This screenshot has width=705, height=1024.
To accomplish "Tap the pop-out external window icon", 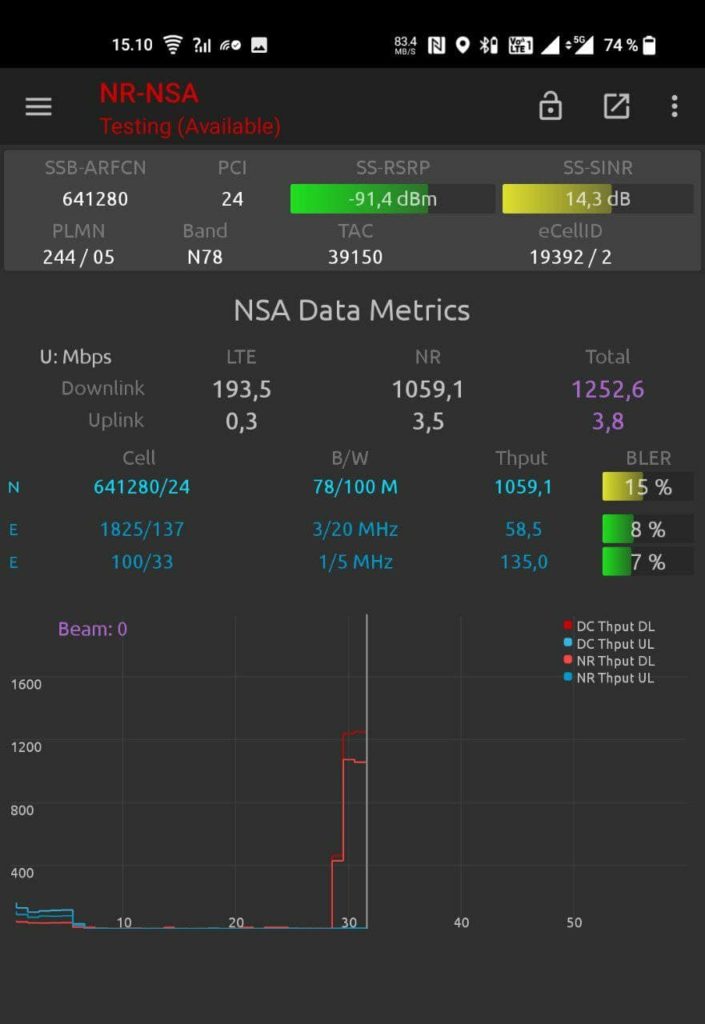I will pyautogui.click(x=616, y=106).
